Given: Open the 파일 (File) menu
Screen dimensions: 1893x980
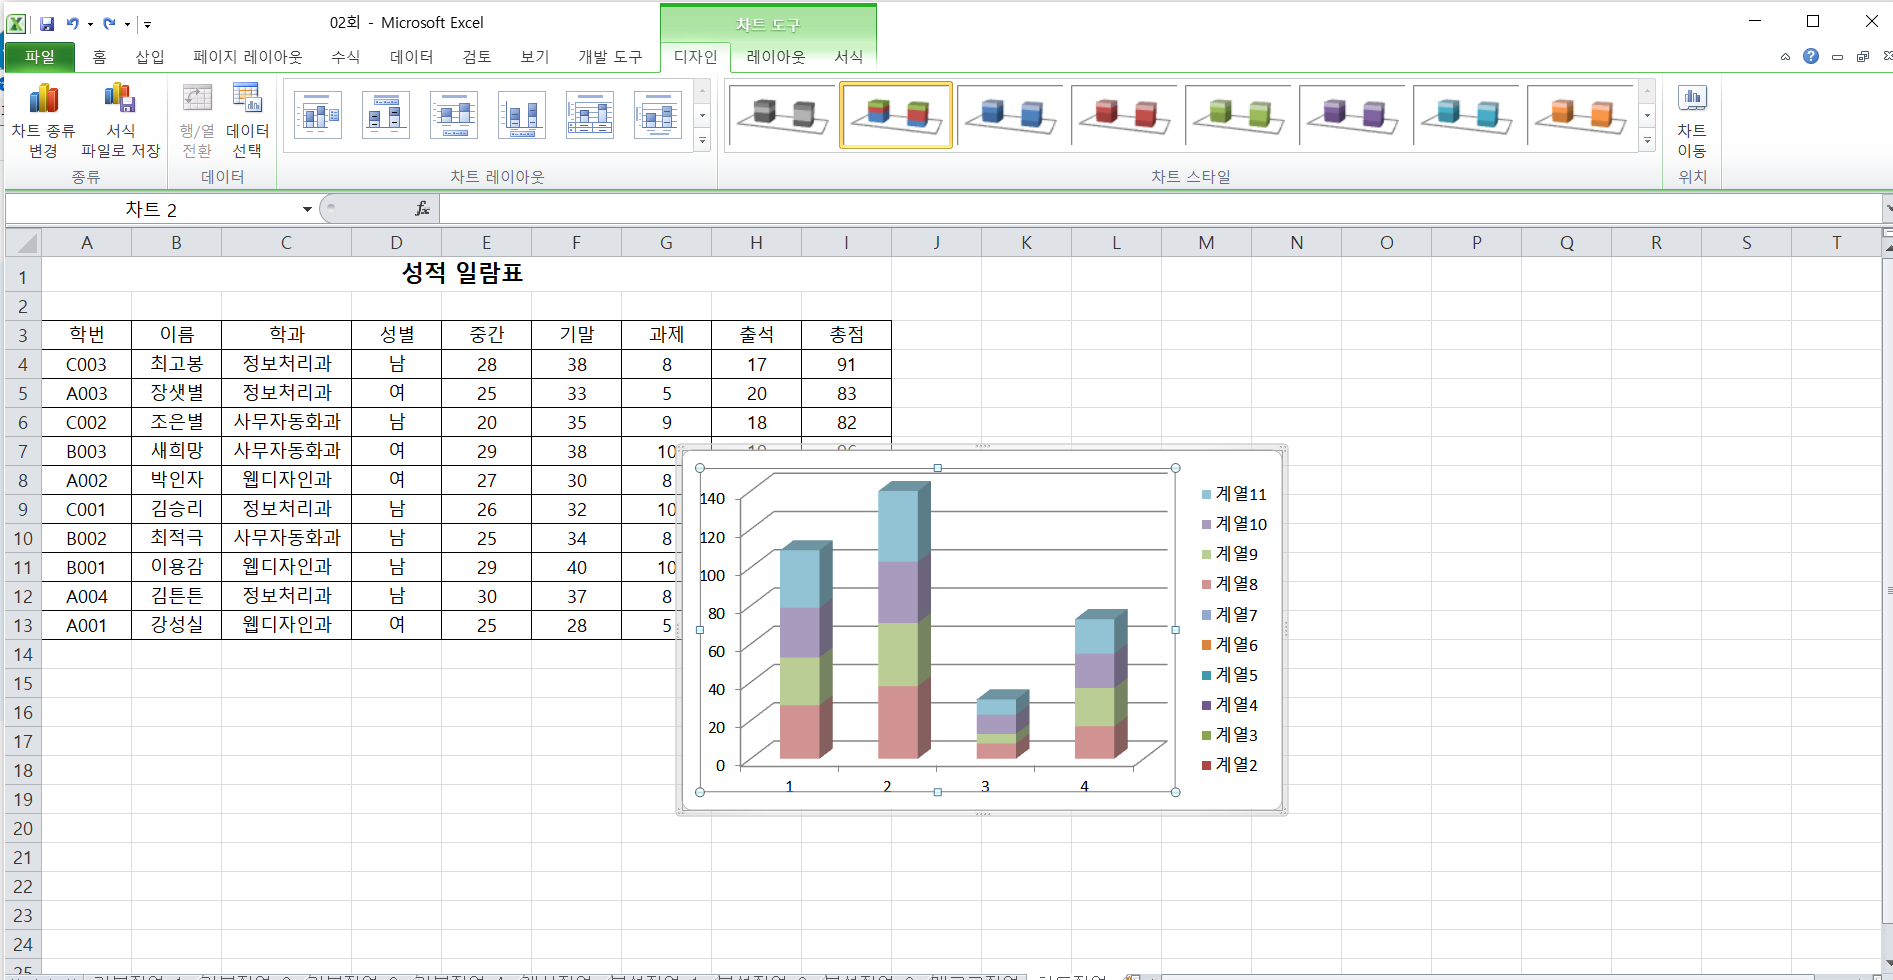Looking at the screenshot, I should [40, 57].
